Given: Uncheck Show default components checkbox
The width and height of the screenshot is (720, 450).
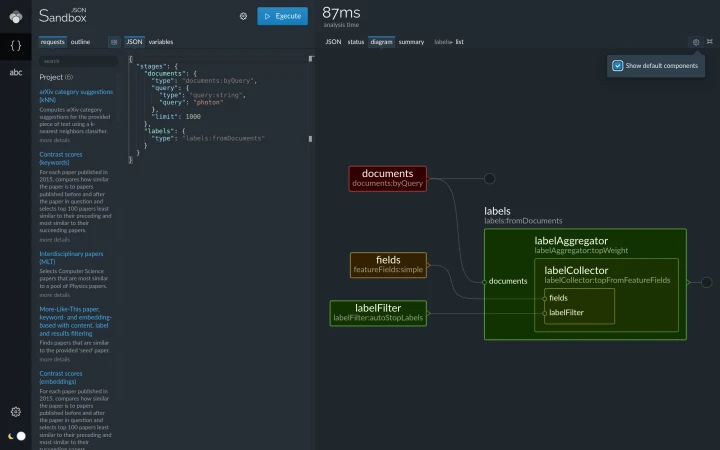Looking at the screenshot, I should [x=618, y=66].
